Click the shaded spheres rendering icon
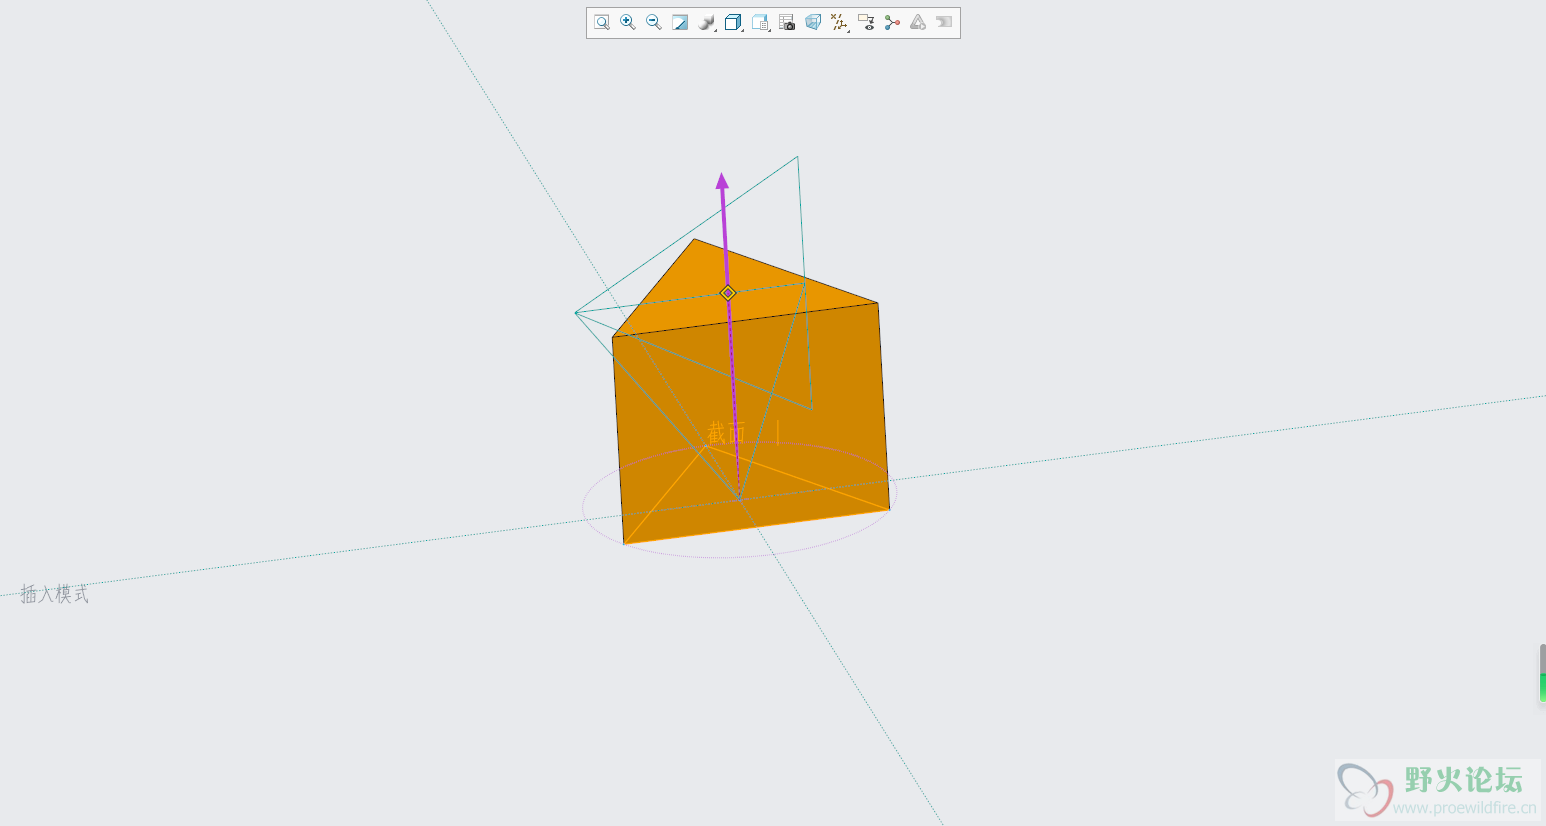This screenshot has width=1546, height=826. click(x=706, y=22)
